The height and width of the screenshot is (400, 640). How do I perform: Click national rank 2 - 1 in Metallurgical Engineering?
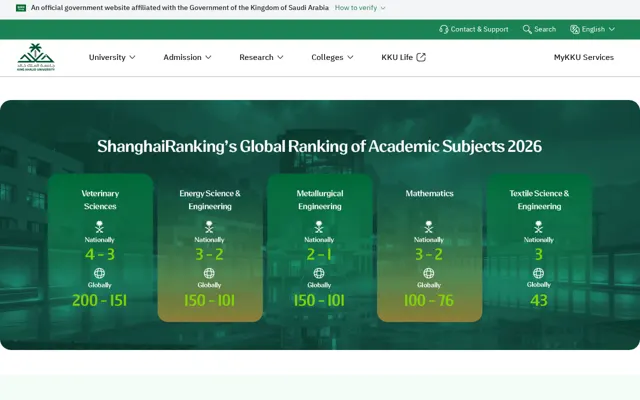(319, 254)
